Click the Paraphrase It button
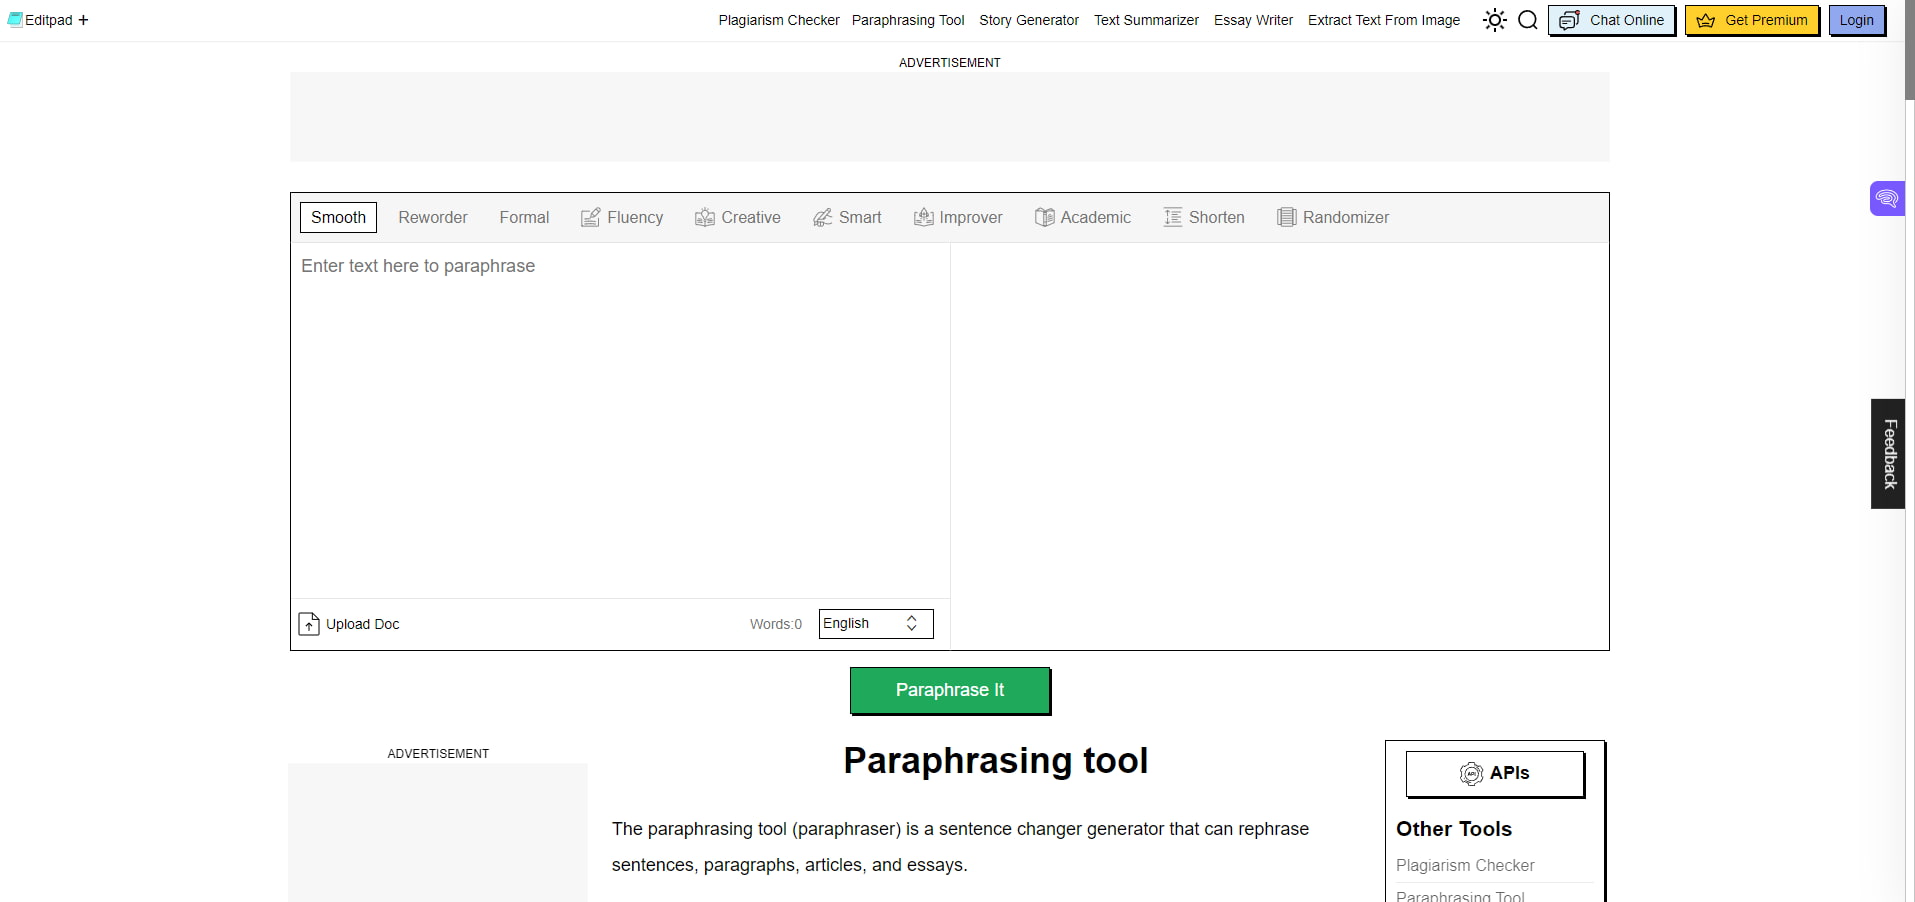Screen dimensions: 1915x902 click(x=949, y=690)
